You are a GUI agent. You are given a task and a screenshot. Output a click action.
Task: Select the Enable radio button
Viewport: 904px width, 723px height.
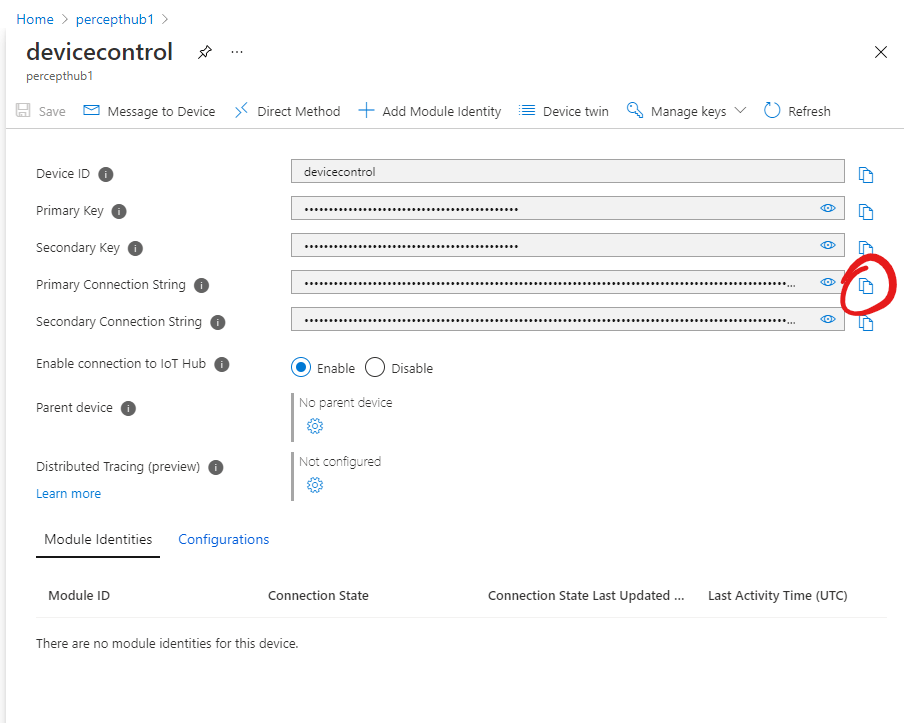coord(301,367)
